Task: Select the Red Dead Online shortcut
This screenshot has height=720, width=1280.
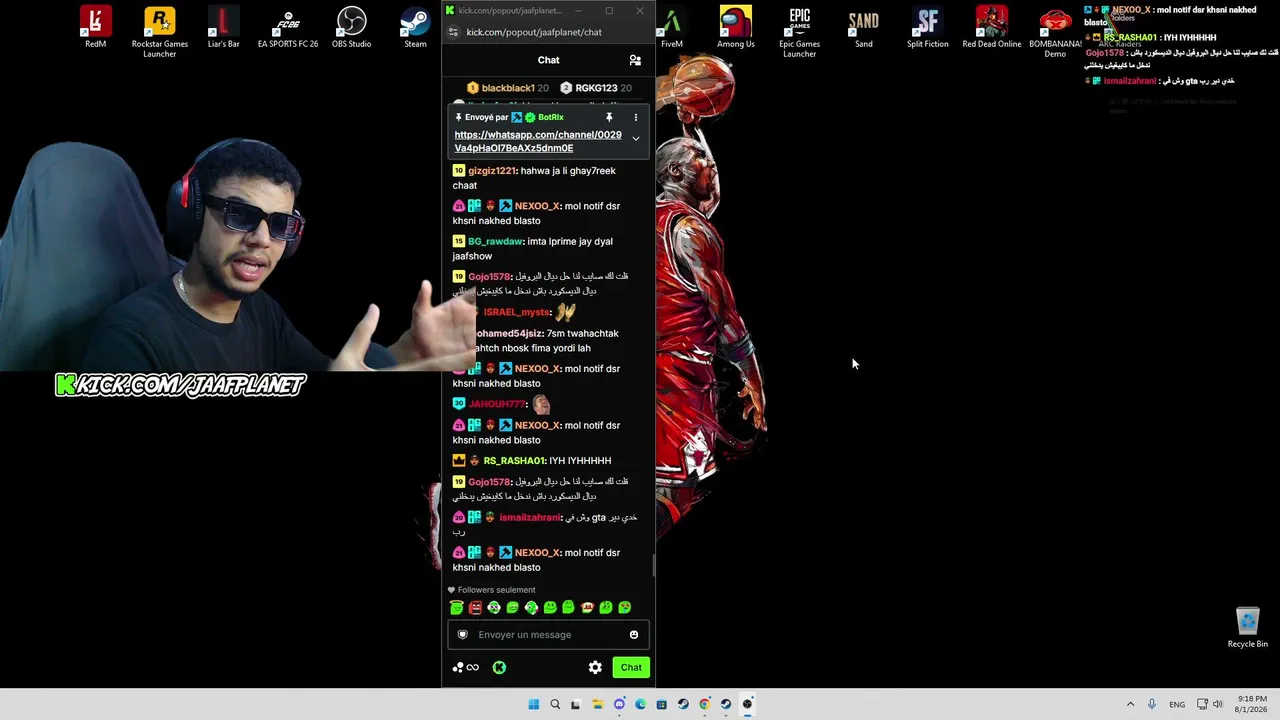Action: (992, 27)
